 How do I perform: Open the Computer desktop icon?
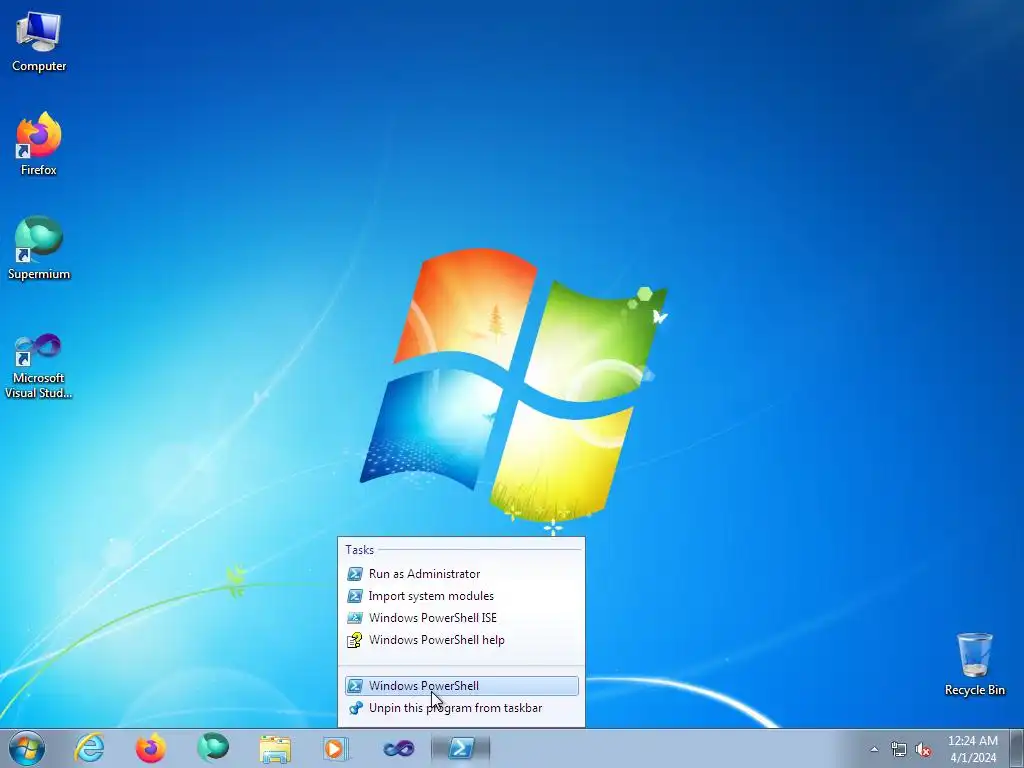pos(39,43)
